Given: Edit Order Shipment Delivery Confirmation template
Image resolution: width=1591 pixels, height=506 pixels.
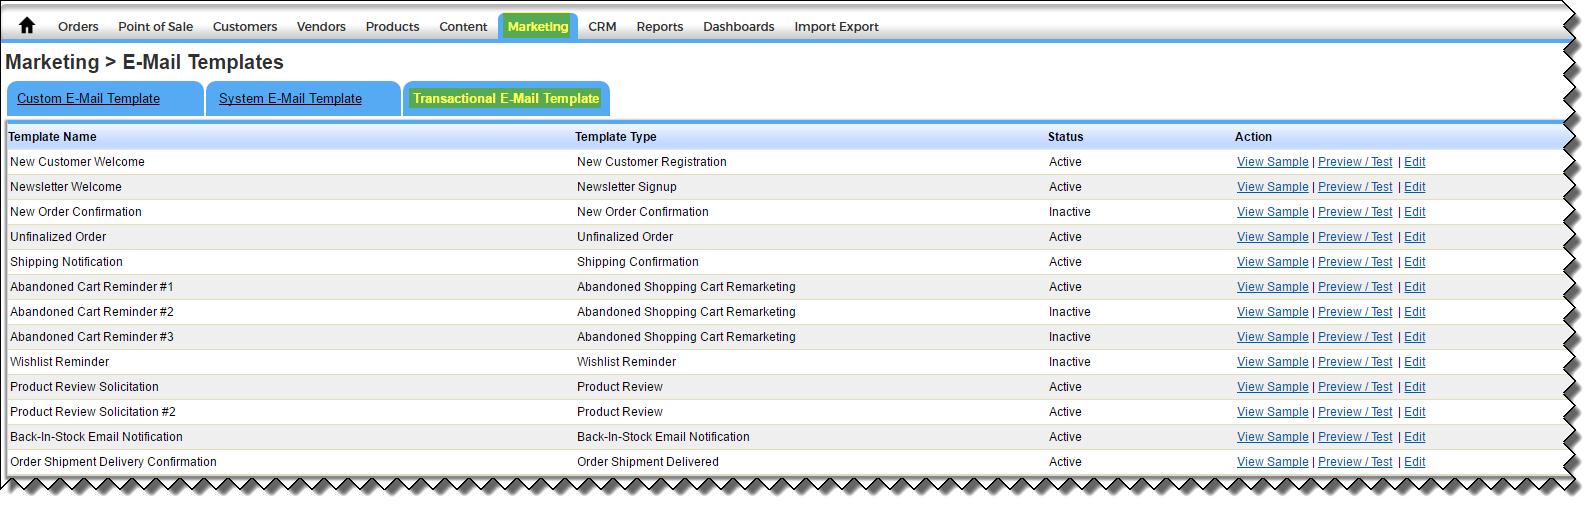Looking at the screenshot, I should click(1414, 462).
